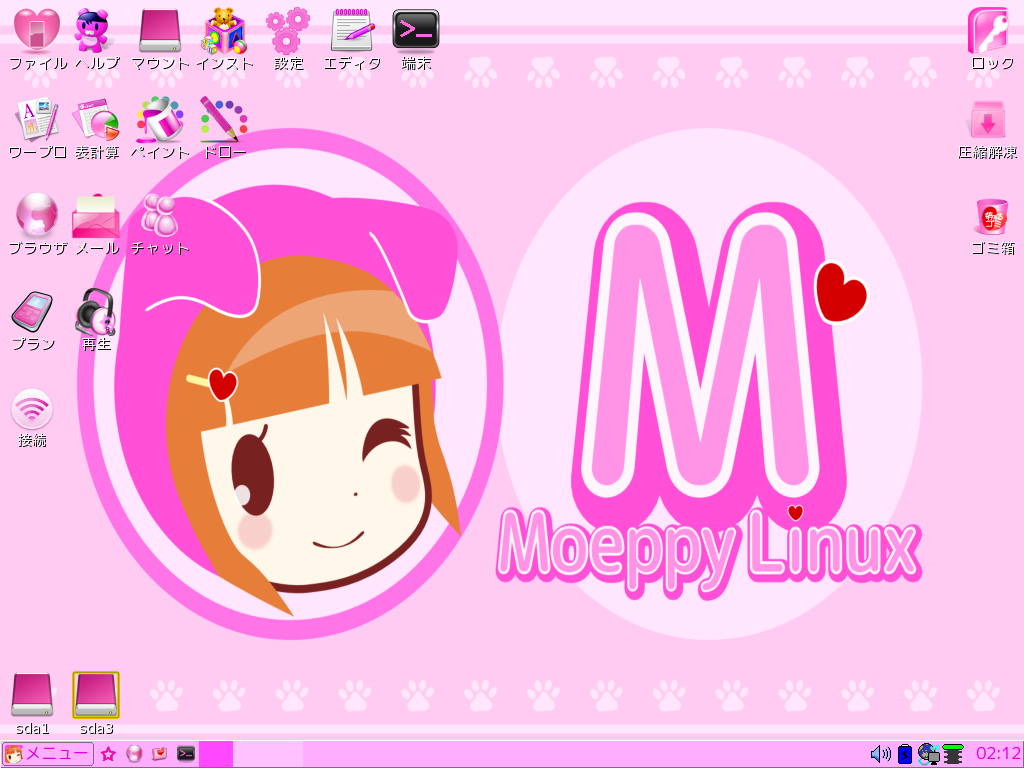Open the プラン planner icon
This screenshot has width=1024, height=768.
tap(32, 312)
